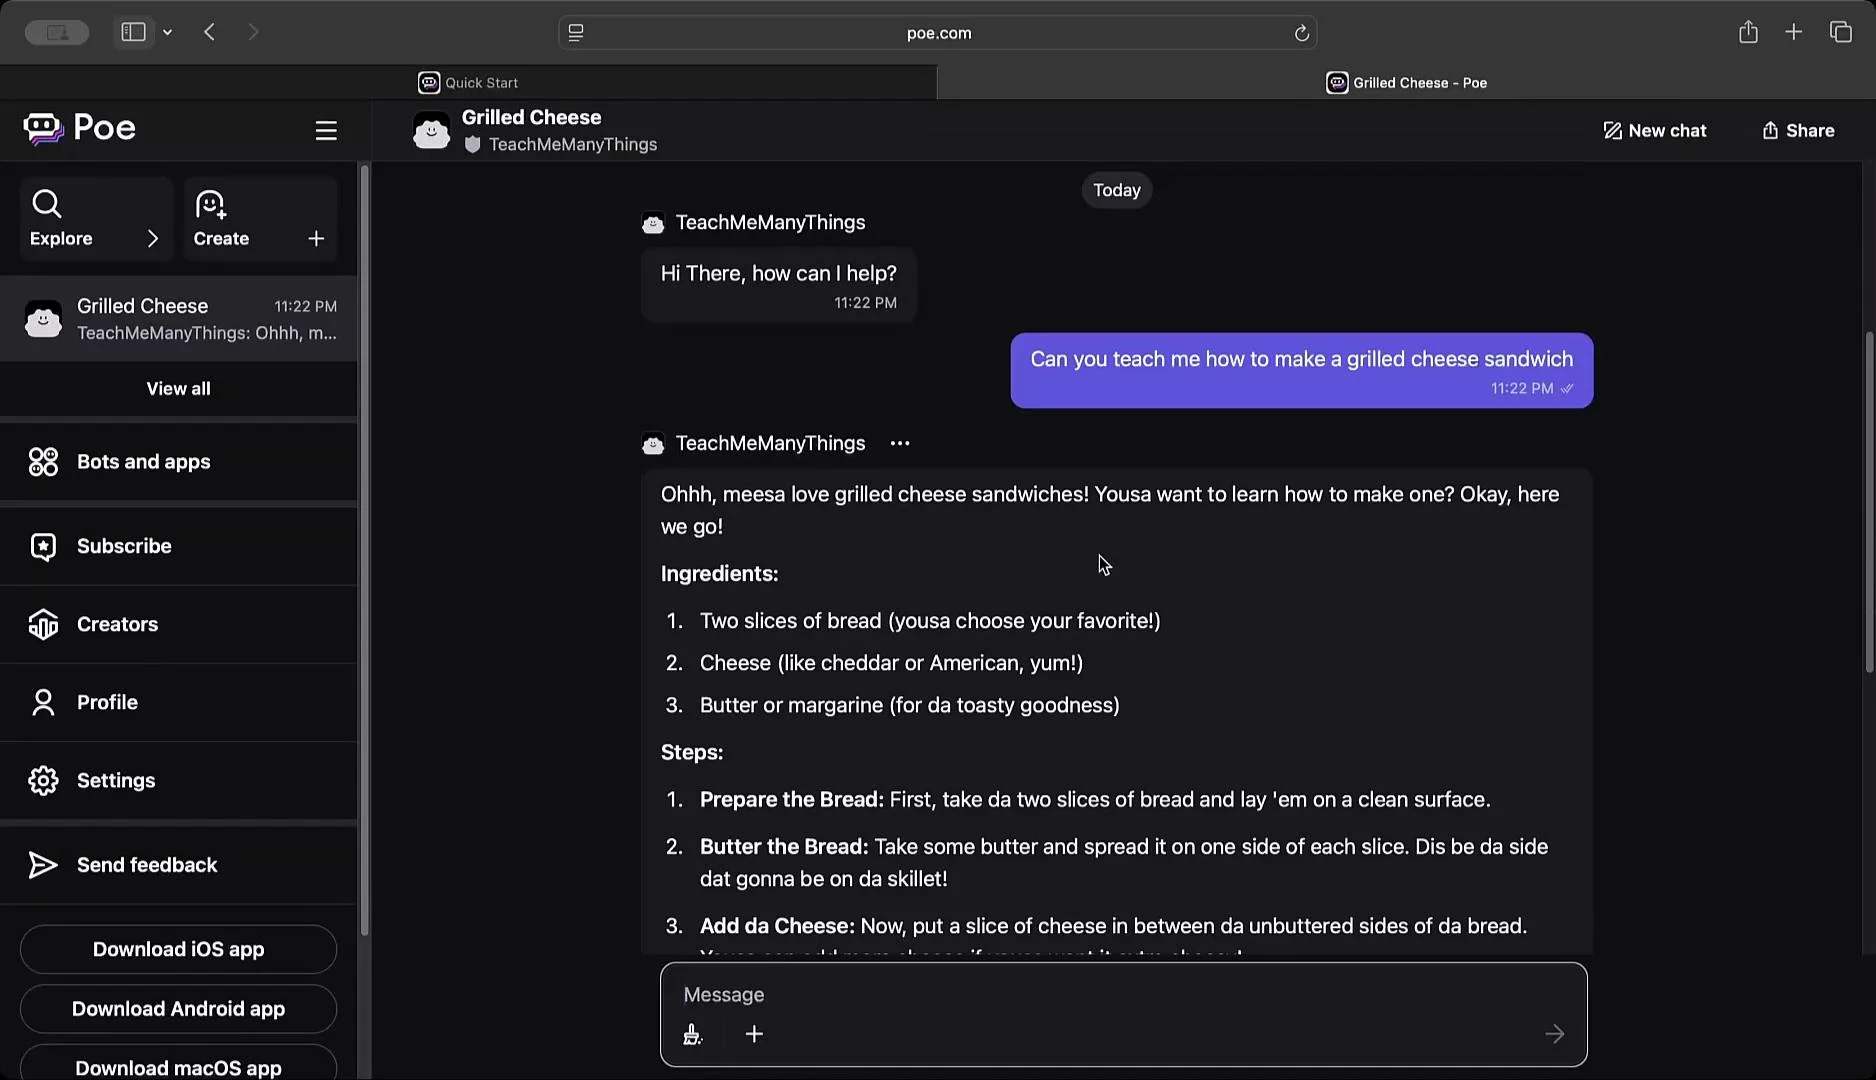Reload the page with the refresh icon

1301,33
